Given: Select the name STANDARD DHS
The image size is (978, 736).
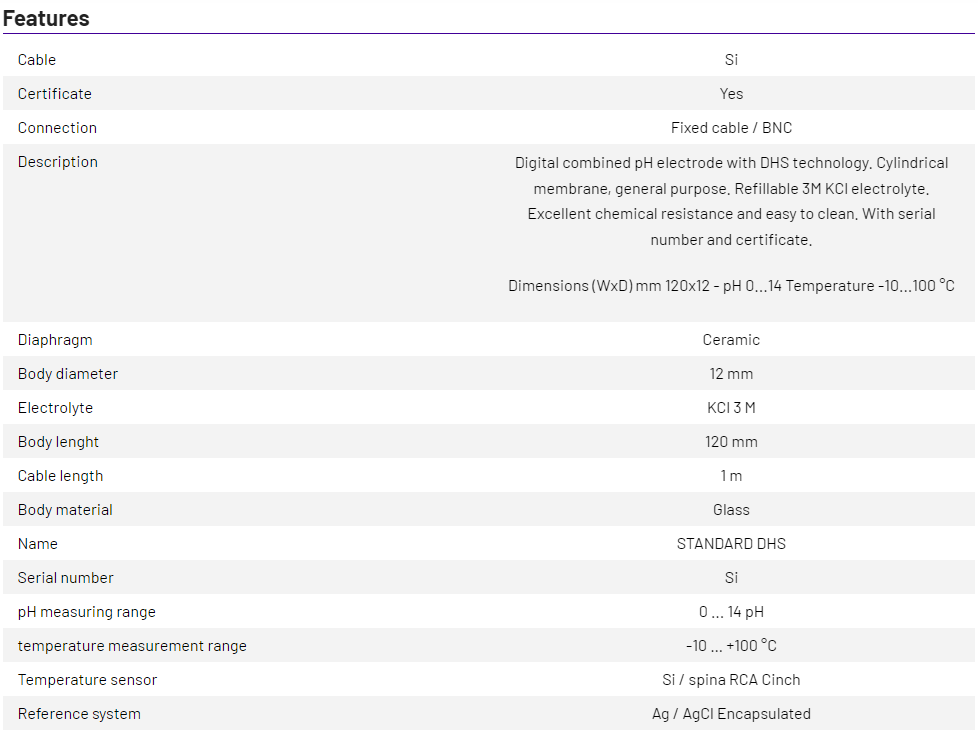Looking at the screenshot, I should pos(731,544).
